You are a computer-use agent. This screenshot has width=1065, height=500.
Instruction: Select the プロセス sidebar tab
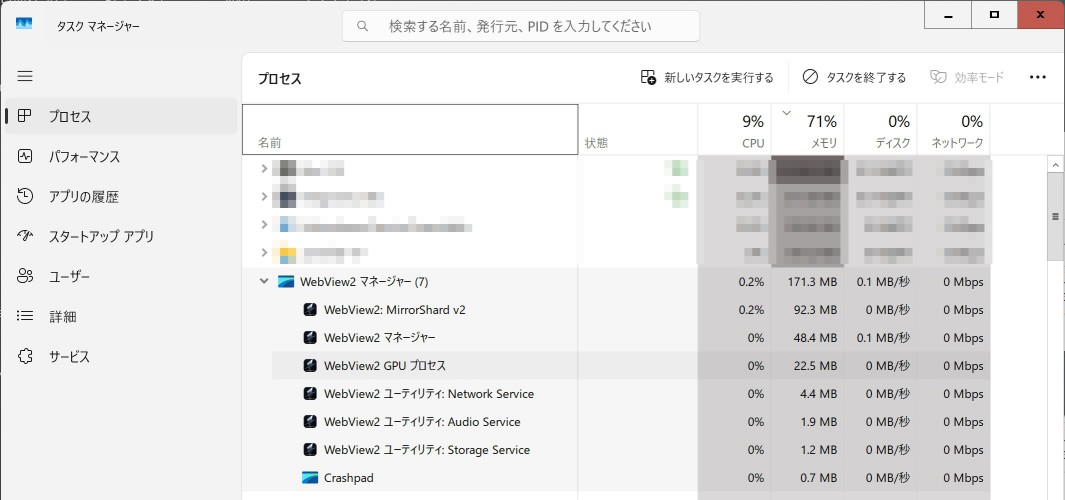pos(70,116)
